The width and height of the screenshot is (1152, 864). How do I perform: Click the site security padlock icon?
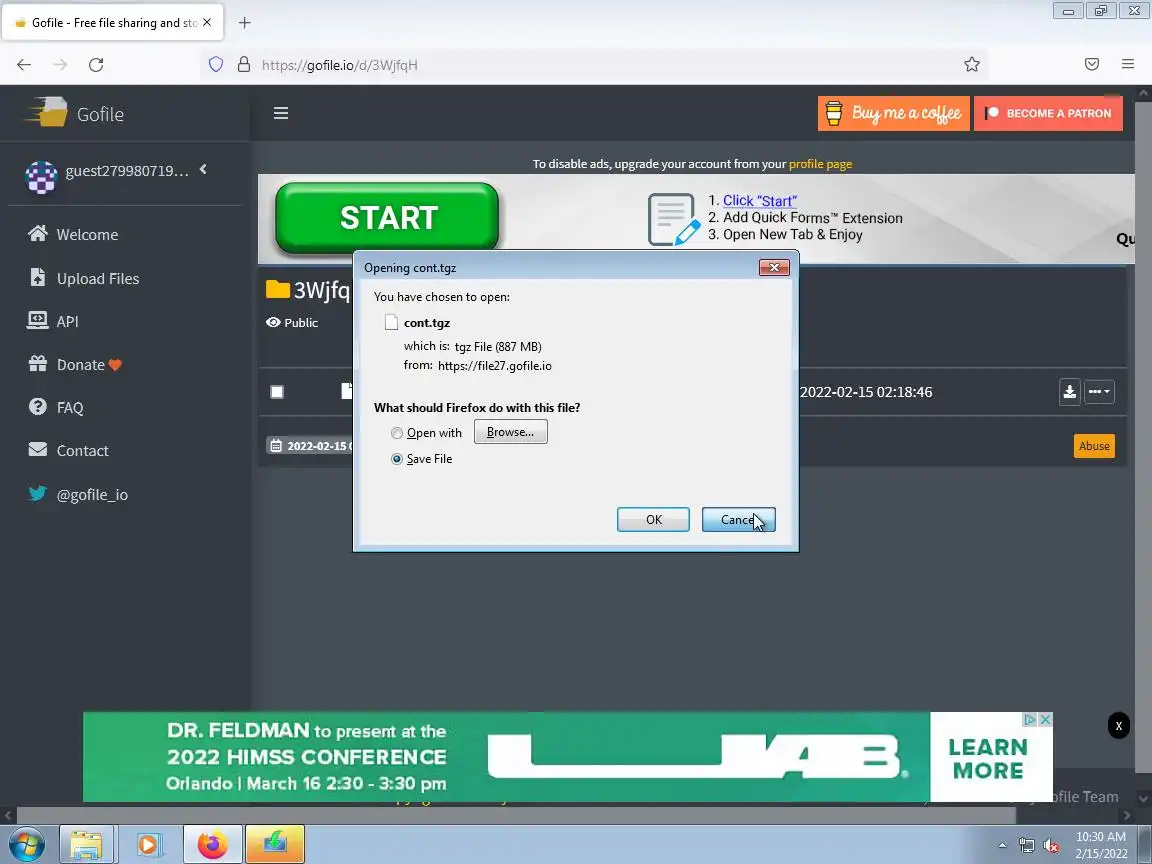tap(244, 65)
